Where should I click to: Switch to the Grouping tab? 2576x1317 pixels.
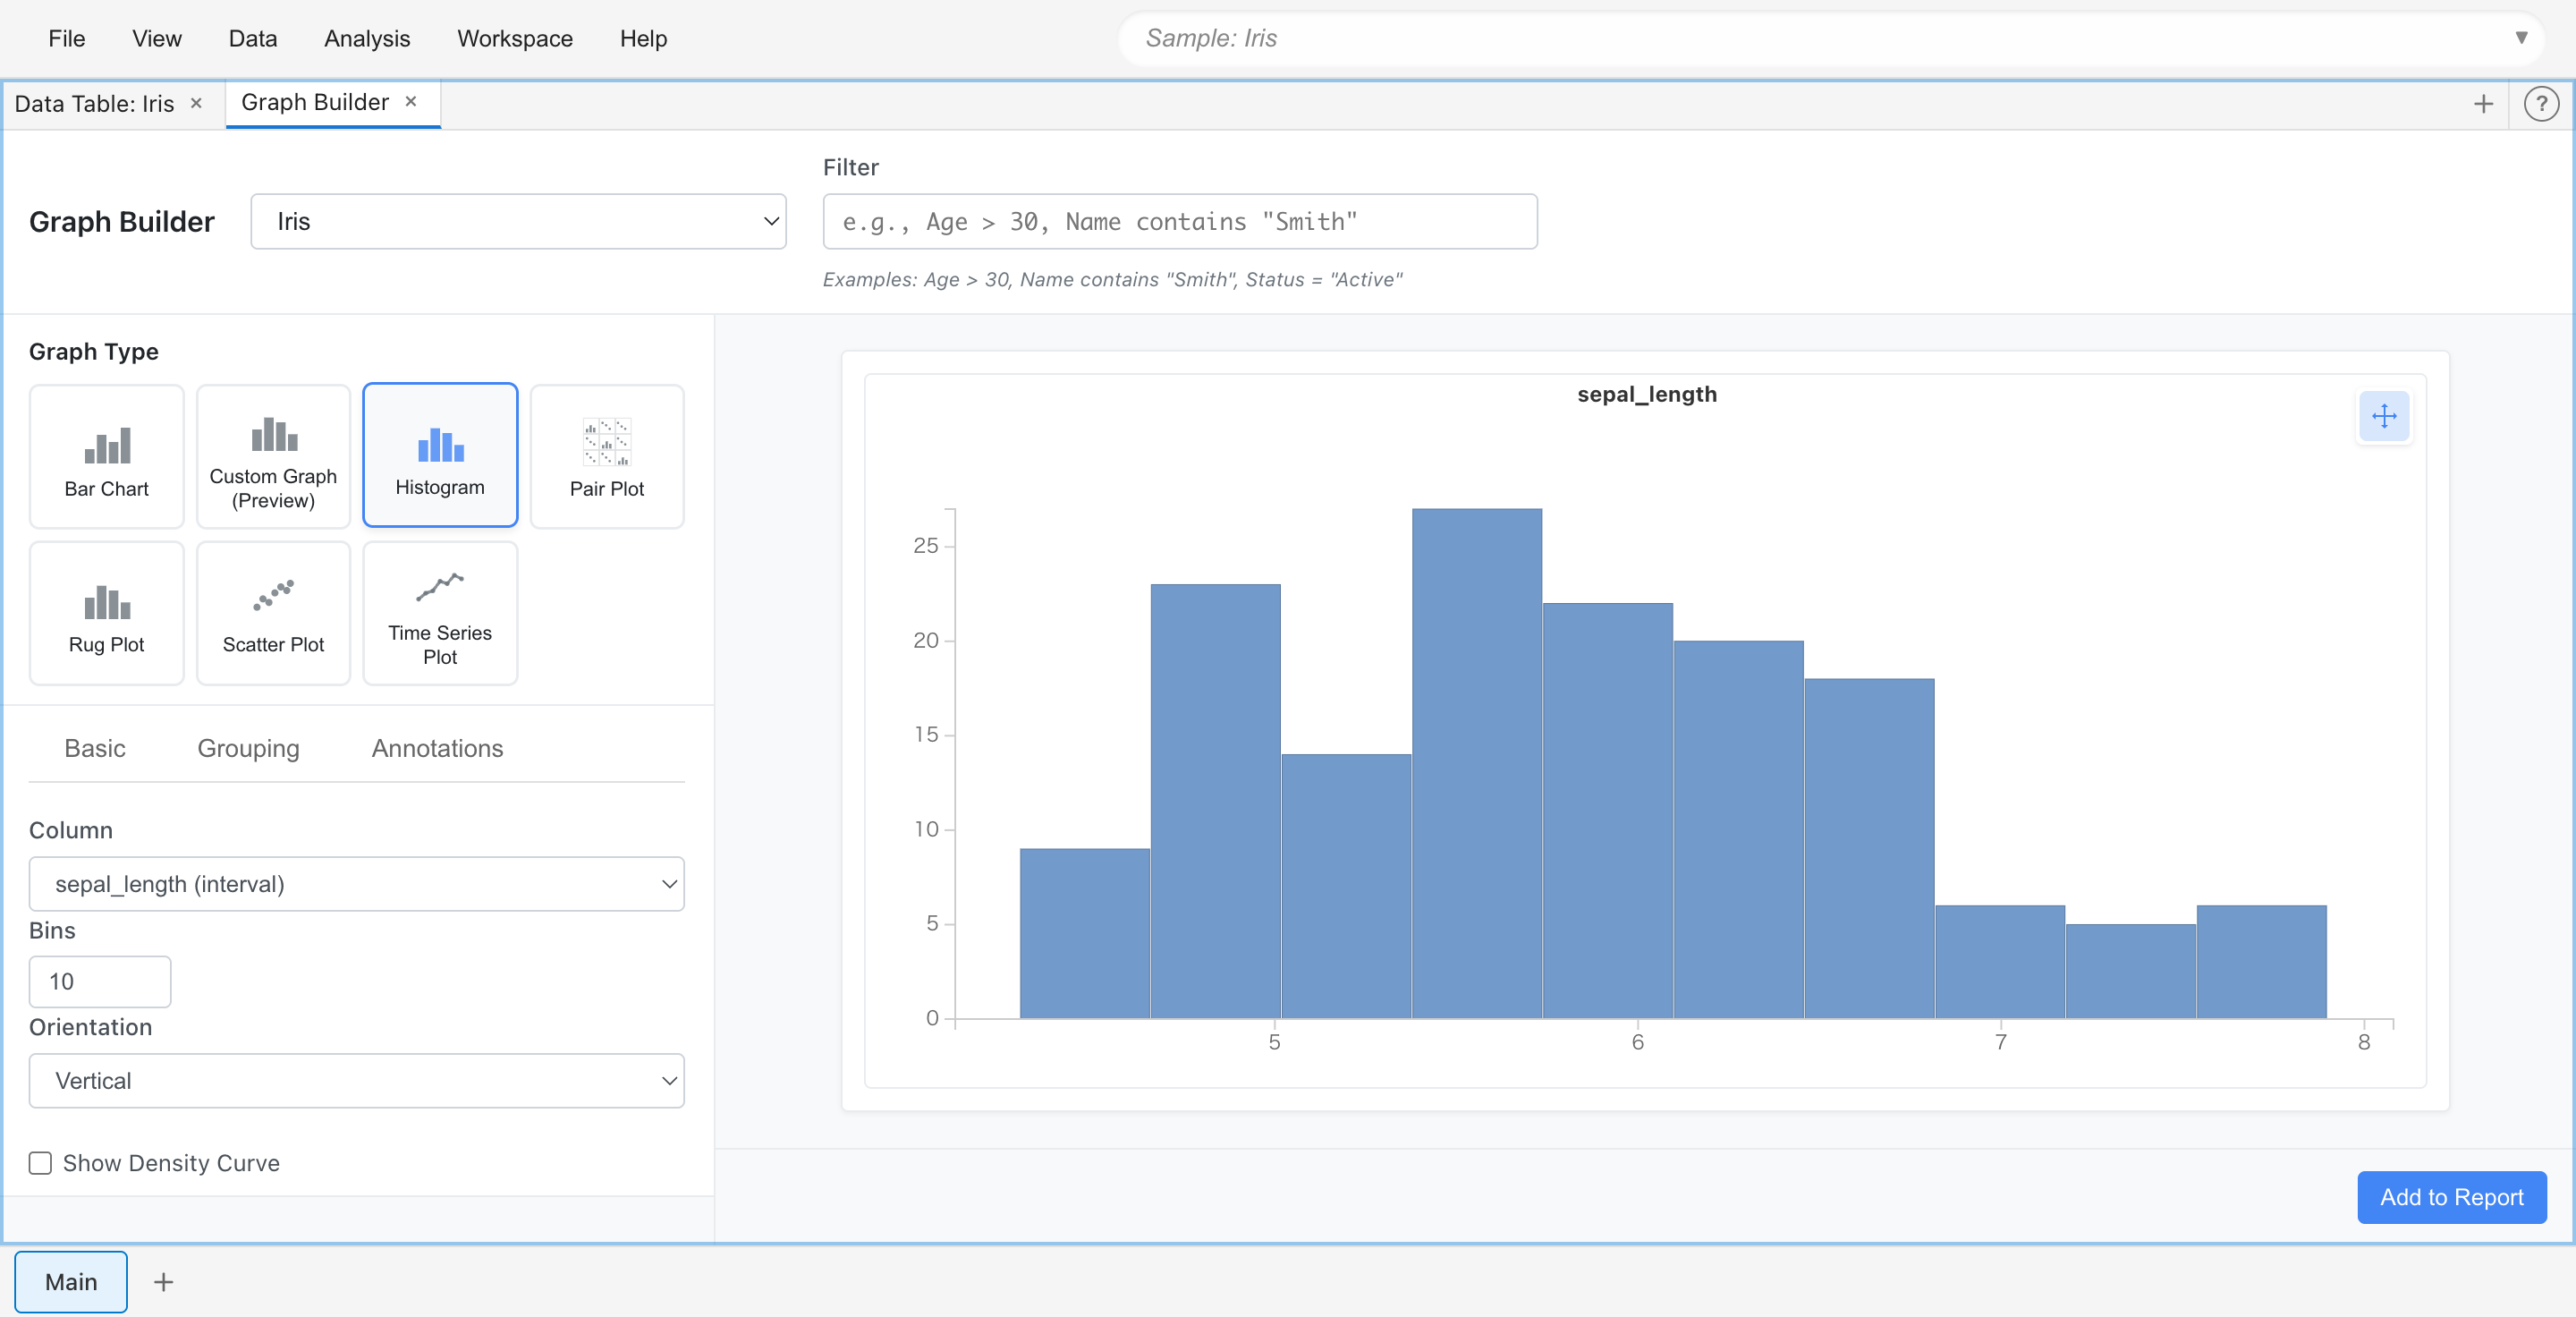pyautogui.click(x=248, y=748)
